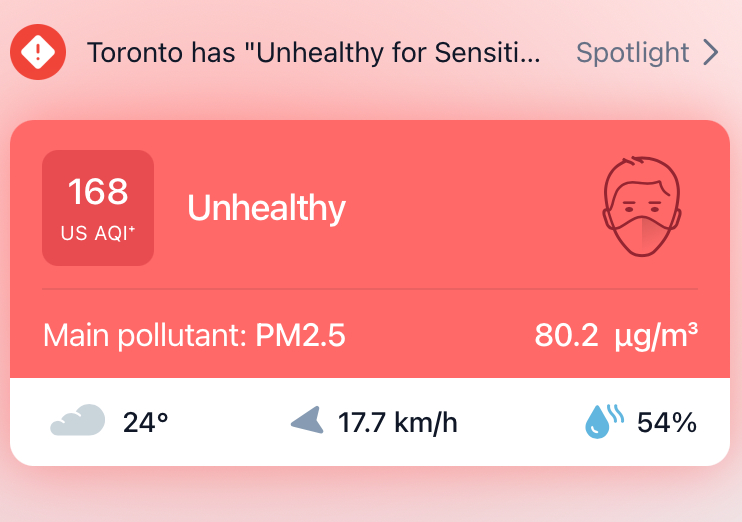Click the 168 AQI number
This screenshot has width=742, height=522.
click(98, 190)
